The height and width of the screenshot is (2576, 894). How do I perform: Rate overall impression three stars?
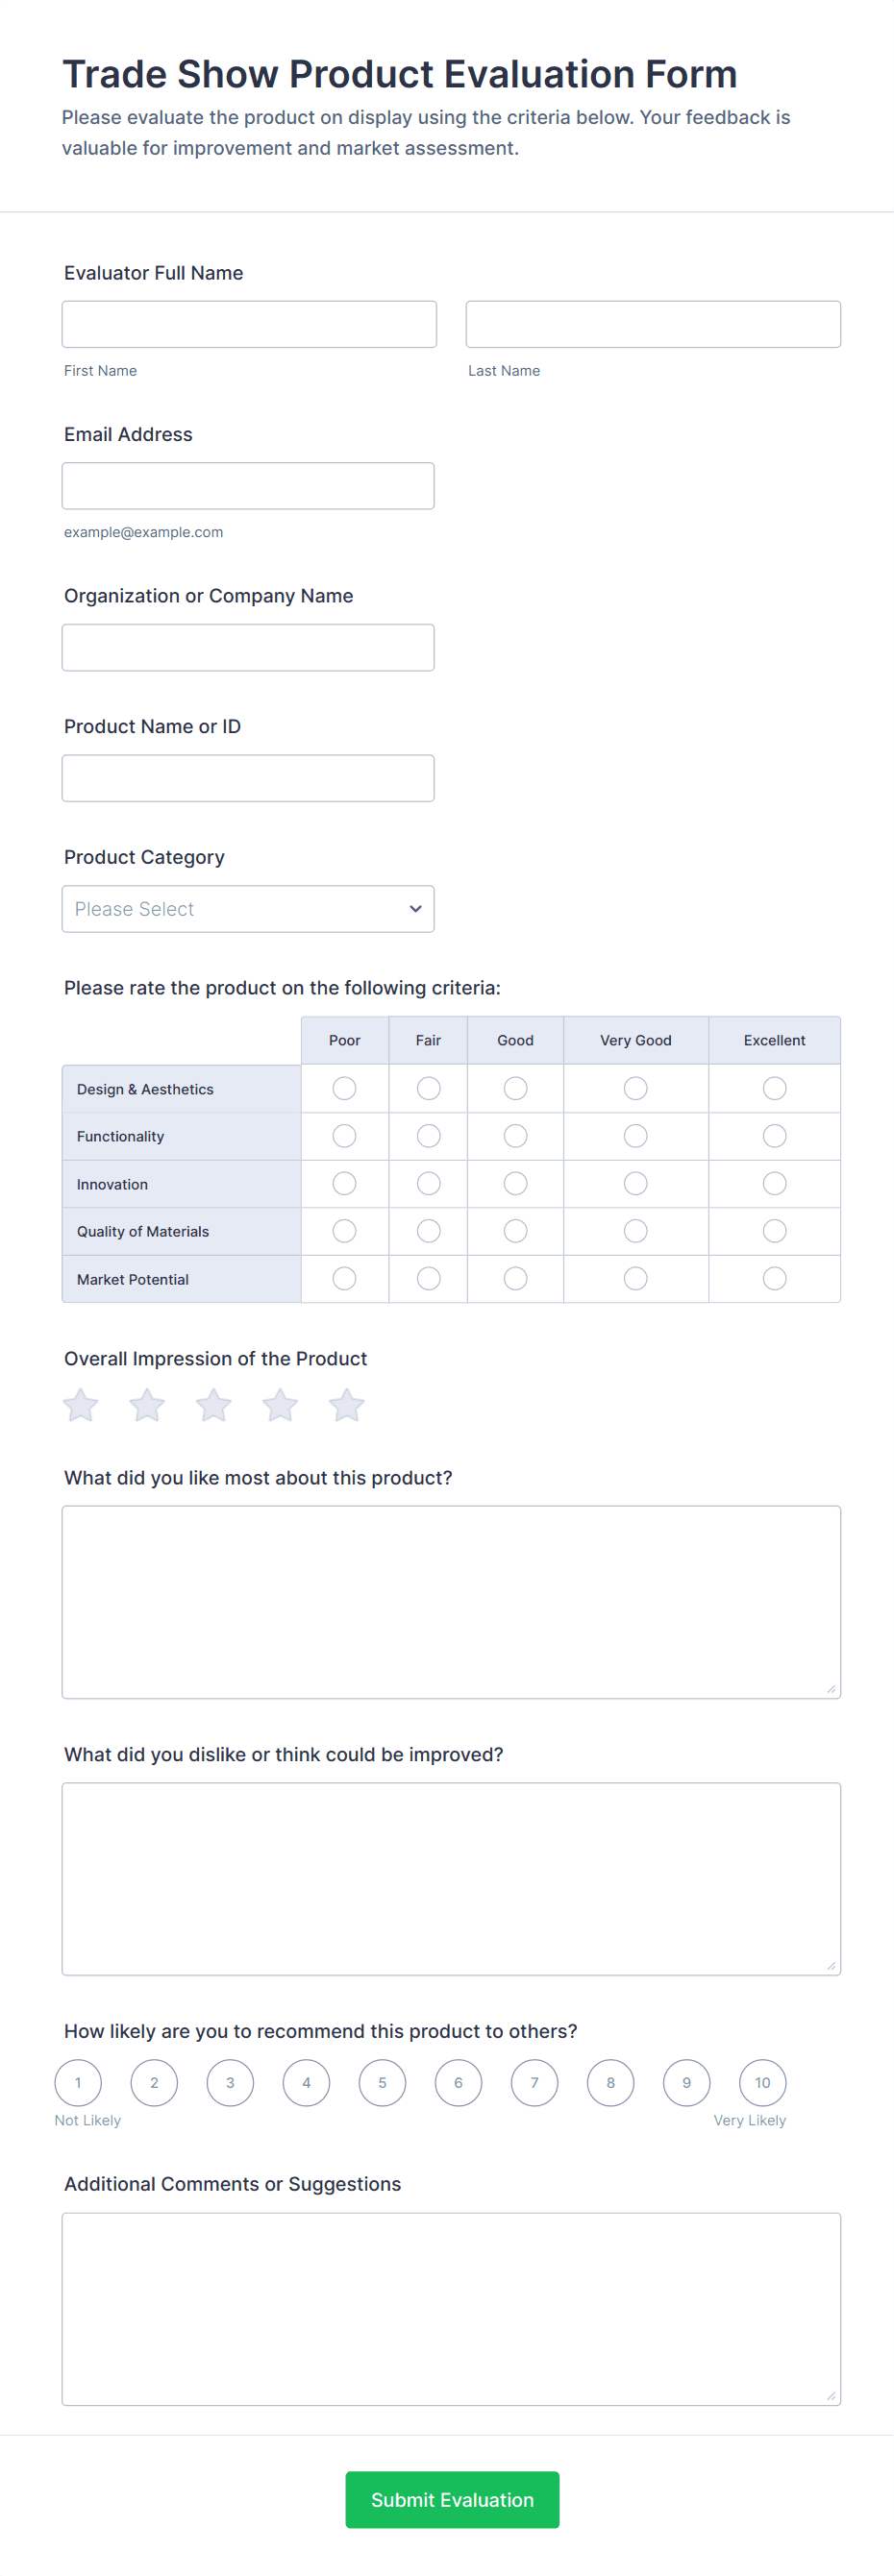click(x=214, y=1405)
